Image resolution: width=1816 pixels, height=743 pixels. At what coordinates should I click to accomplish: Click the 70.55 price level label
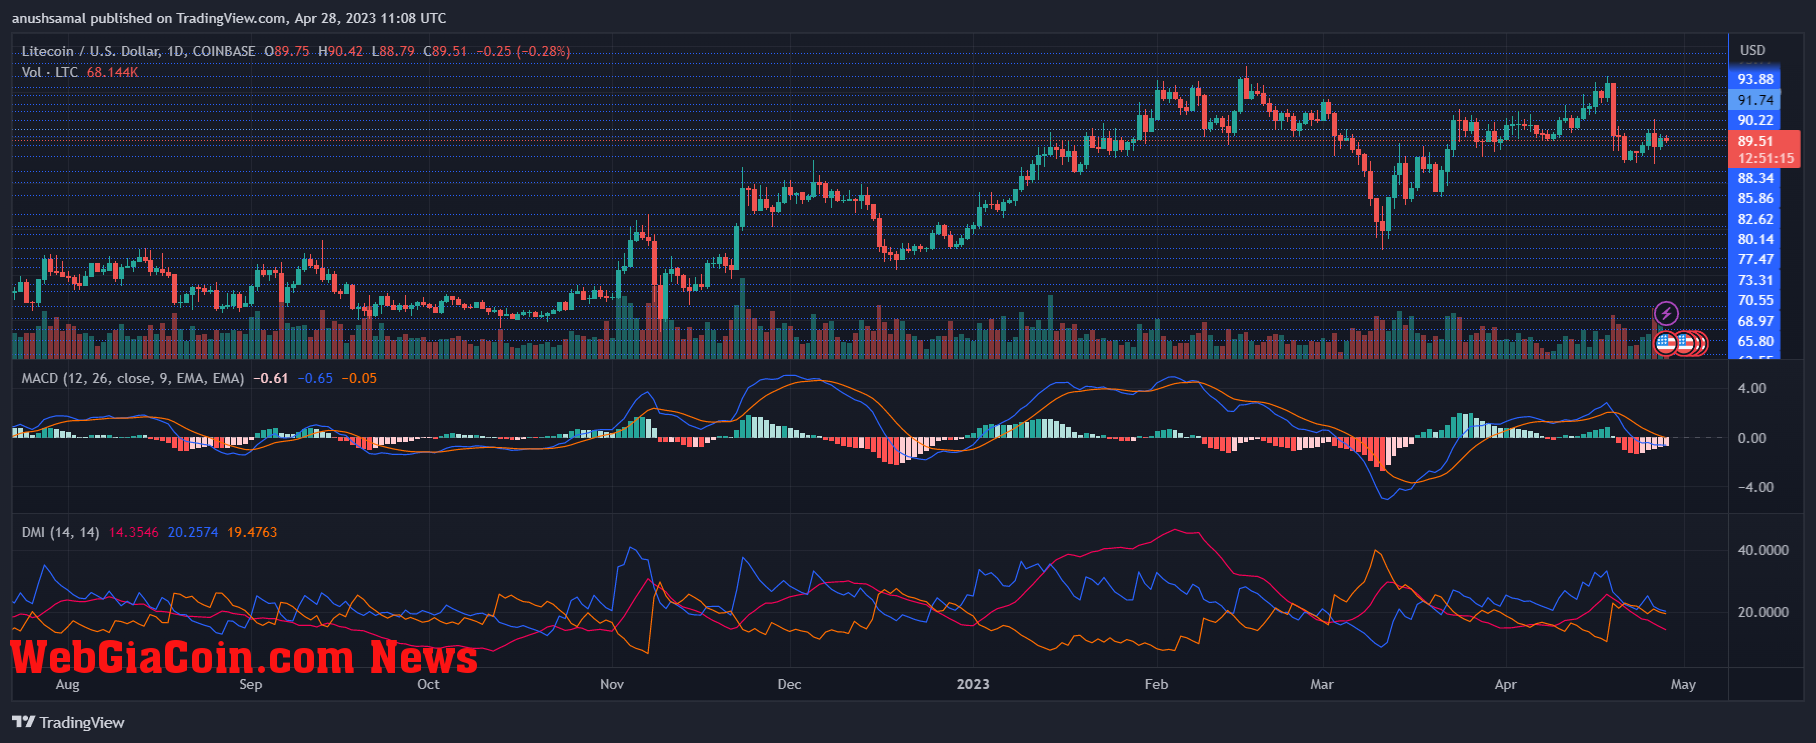(x=1755, y=300)
